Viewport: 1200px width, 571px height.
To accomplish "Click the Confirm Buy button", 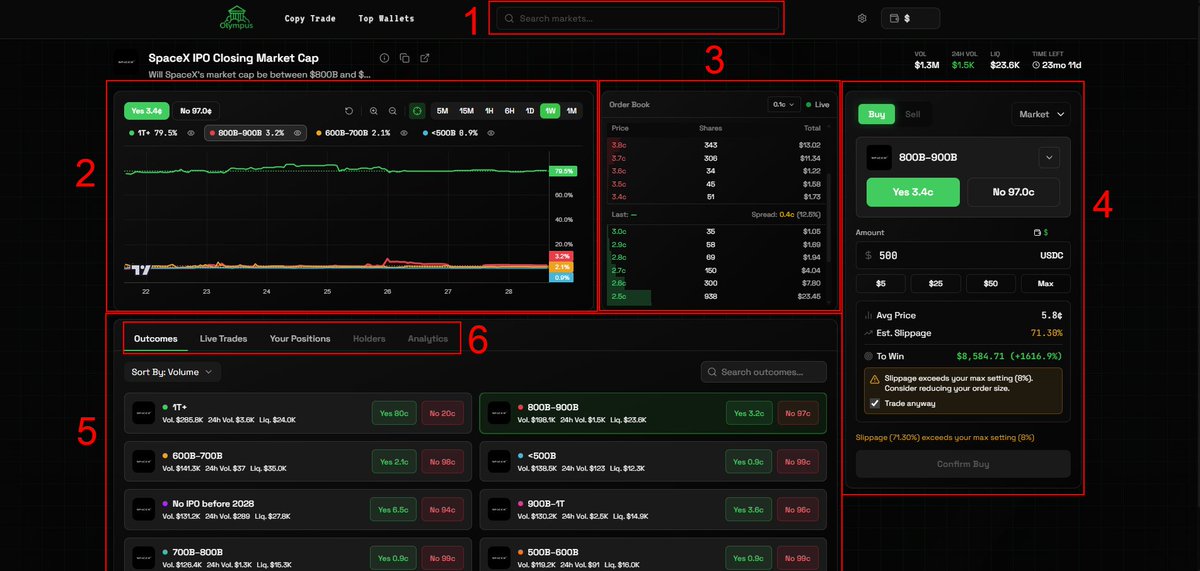I will coord(963,463).
